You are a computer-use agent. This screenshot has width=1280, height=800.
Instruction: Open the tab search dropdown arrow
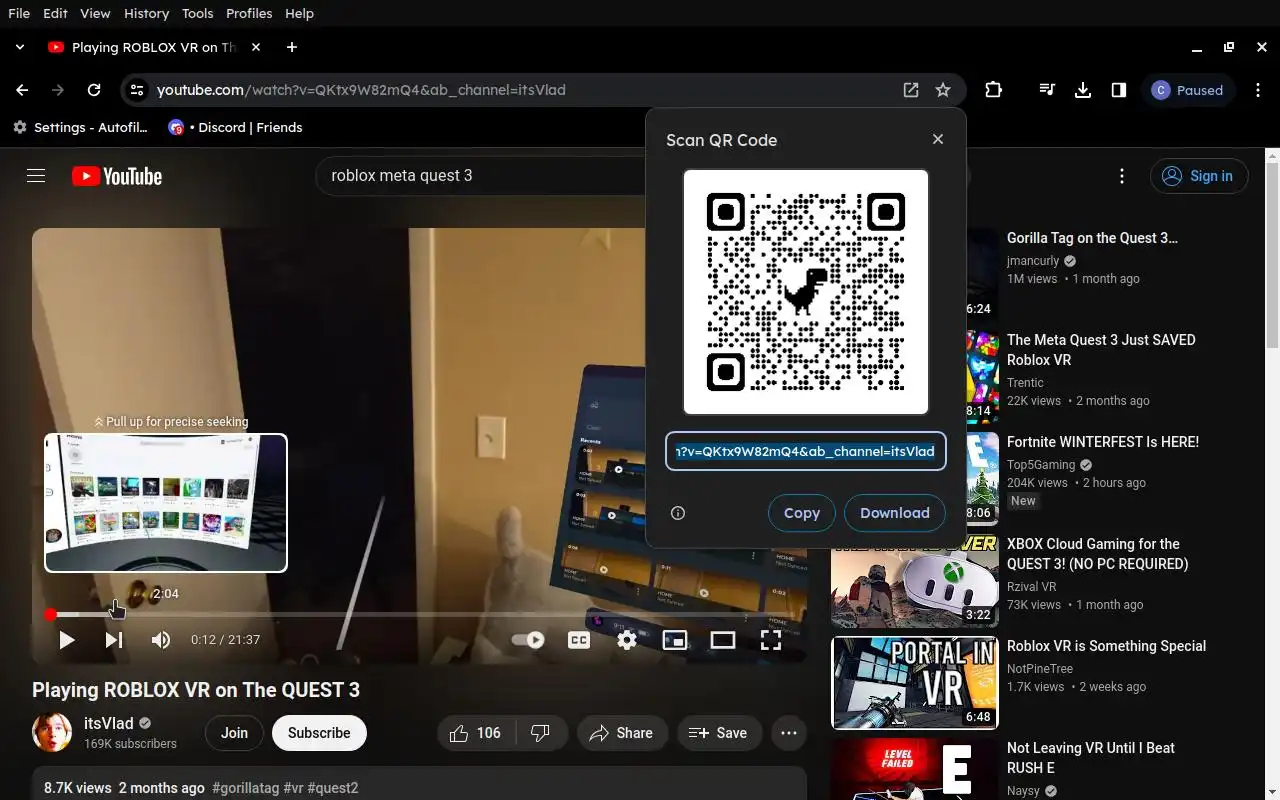(x=20, y=47)
